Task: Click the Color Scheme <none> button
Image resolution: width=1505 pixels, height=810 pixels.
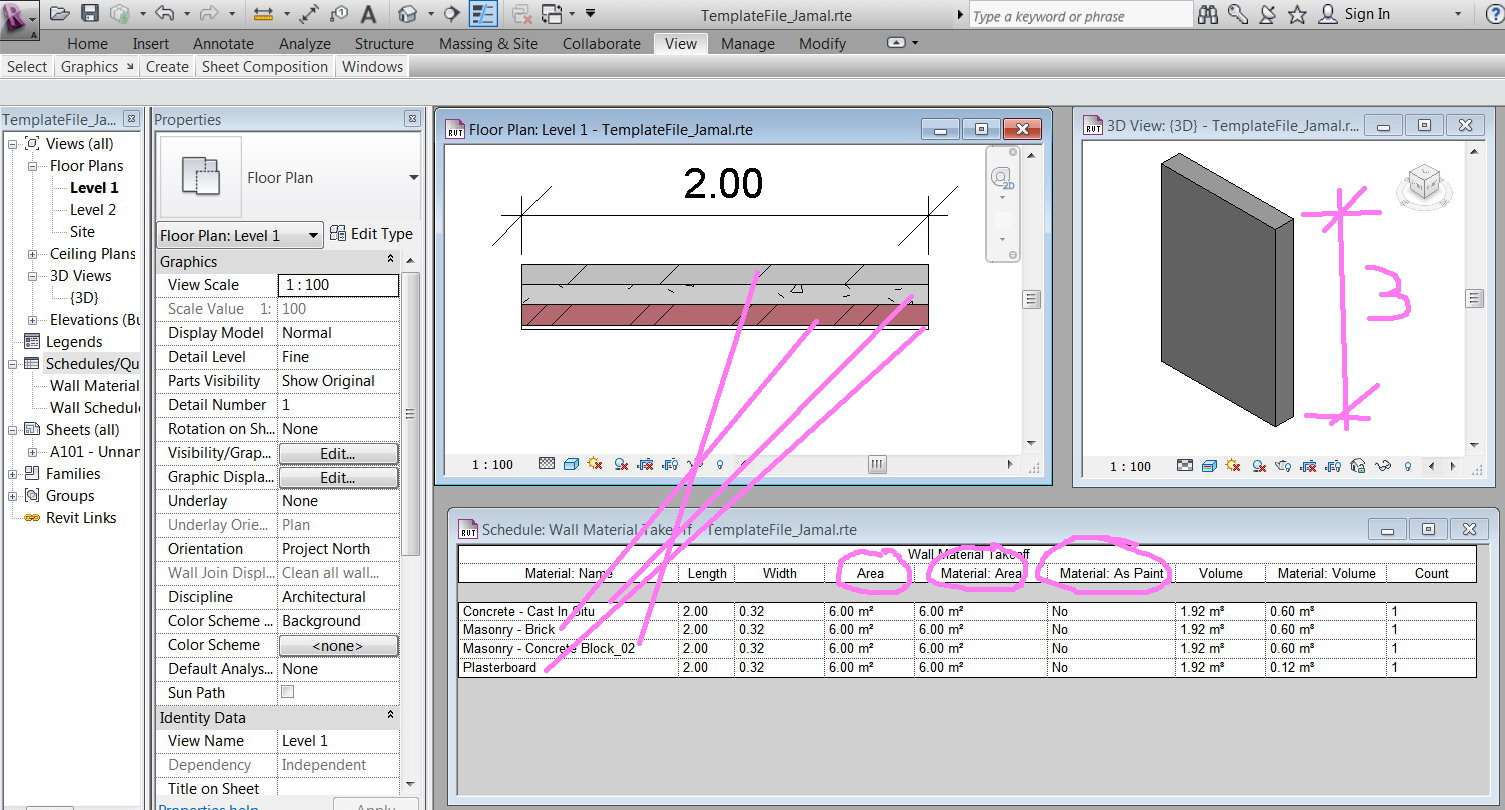Action: pyautogui.click(x=338, y=645)
